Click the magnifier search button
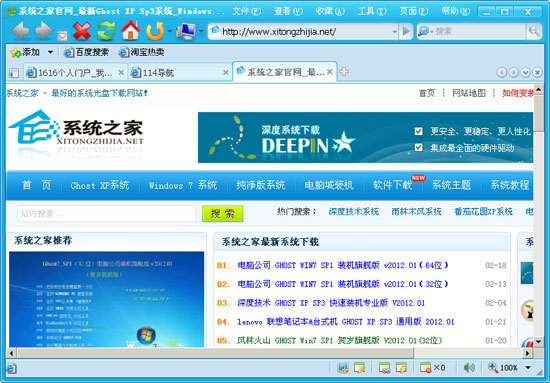This screenshot has height=383, width=550. [534, 31]
